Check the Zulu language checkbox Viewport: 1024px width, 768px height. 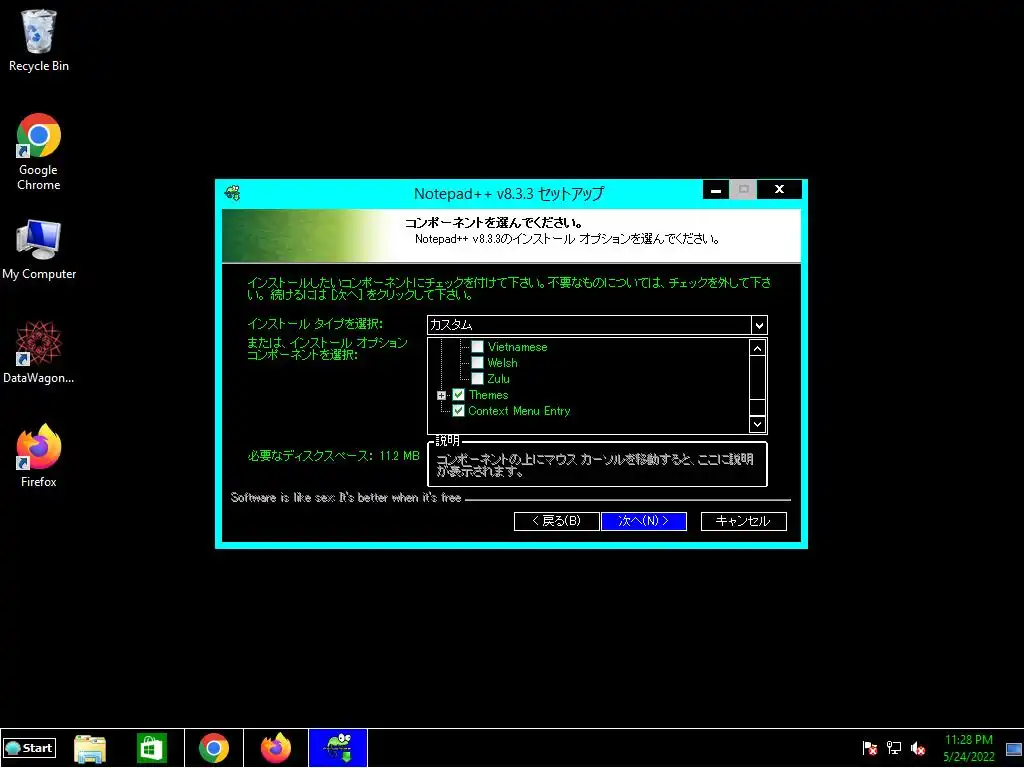coord(477,379)
